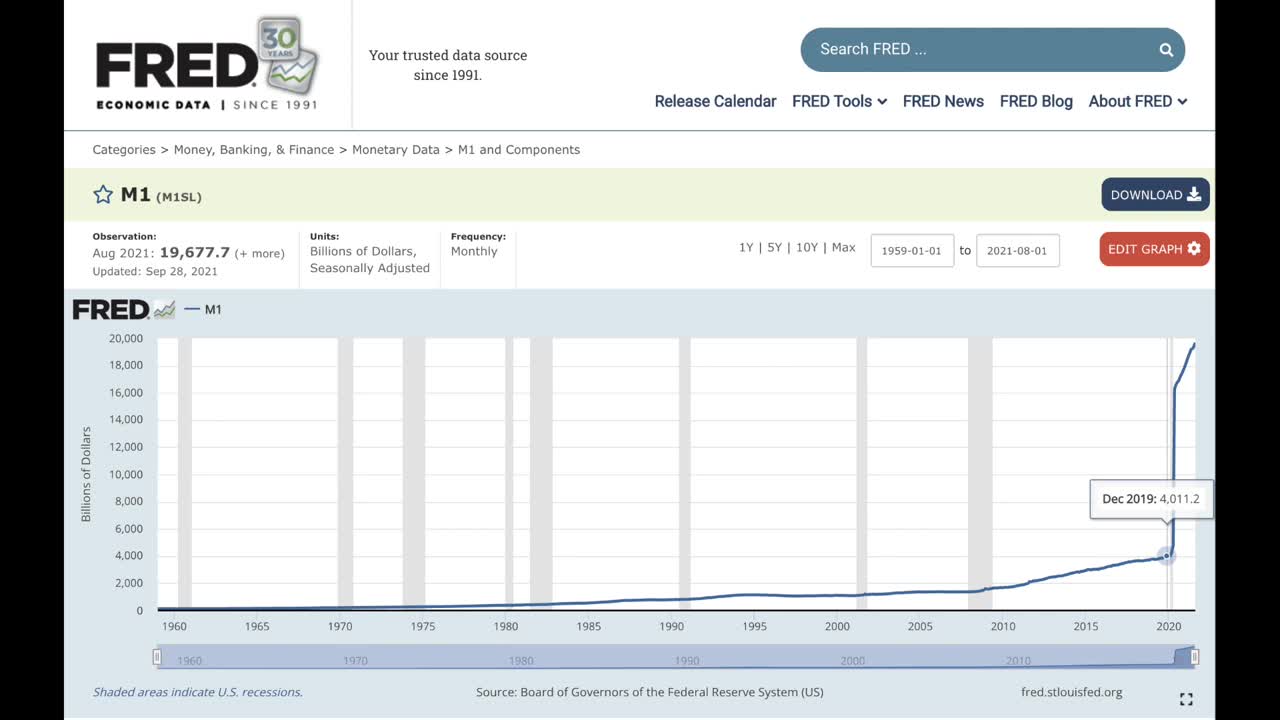Expand the FRED Tools menu

pos(839,101)
